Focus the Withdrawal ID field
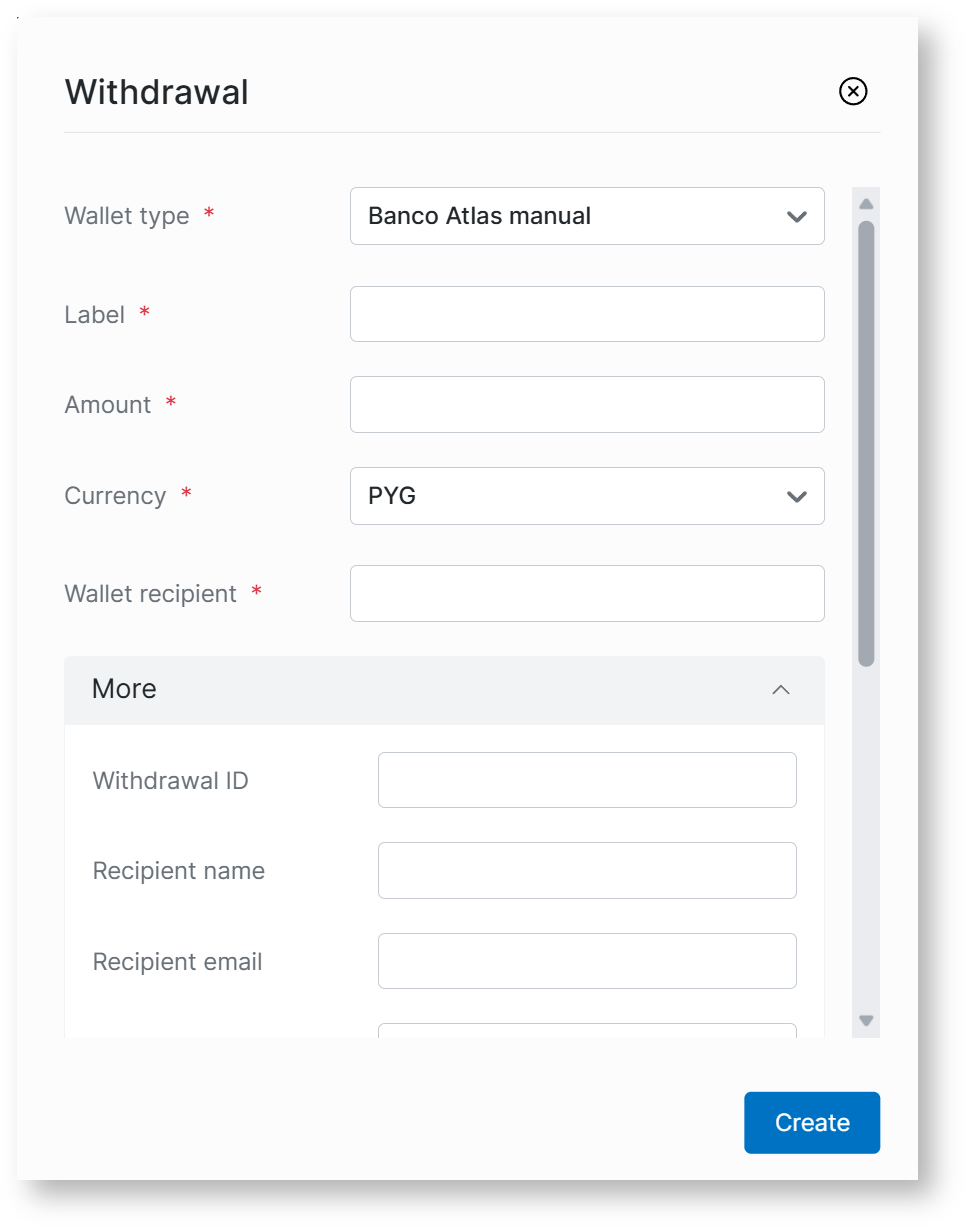 tap(586, 780)
